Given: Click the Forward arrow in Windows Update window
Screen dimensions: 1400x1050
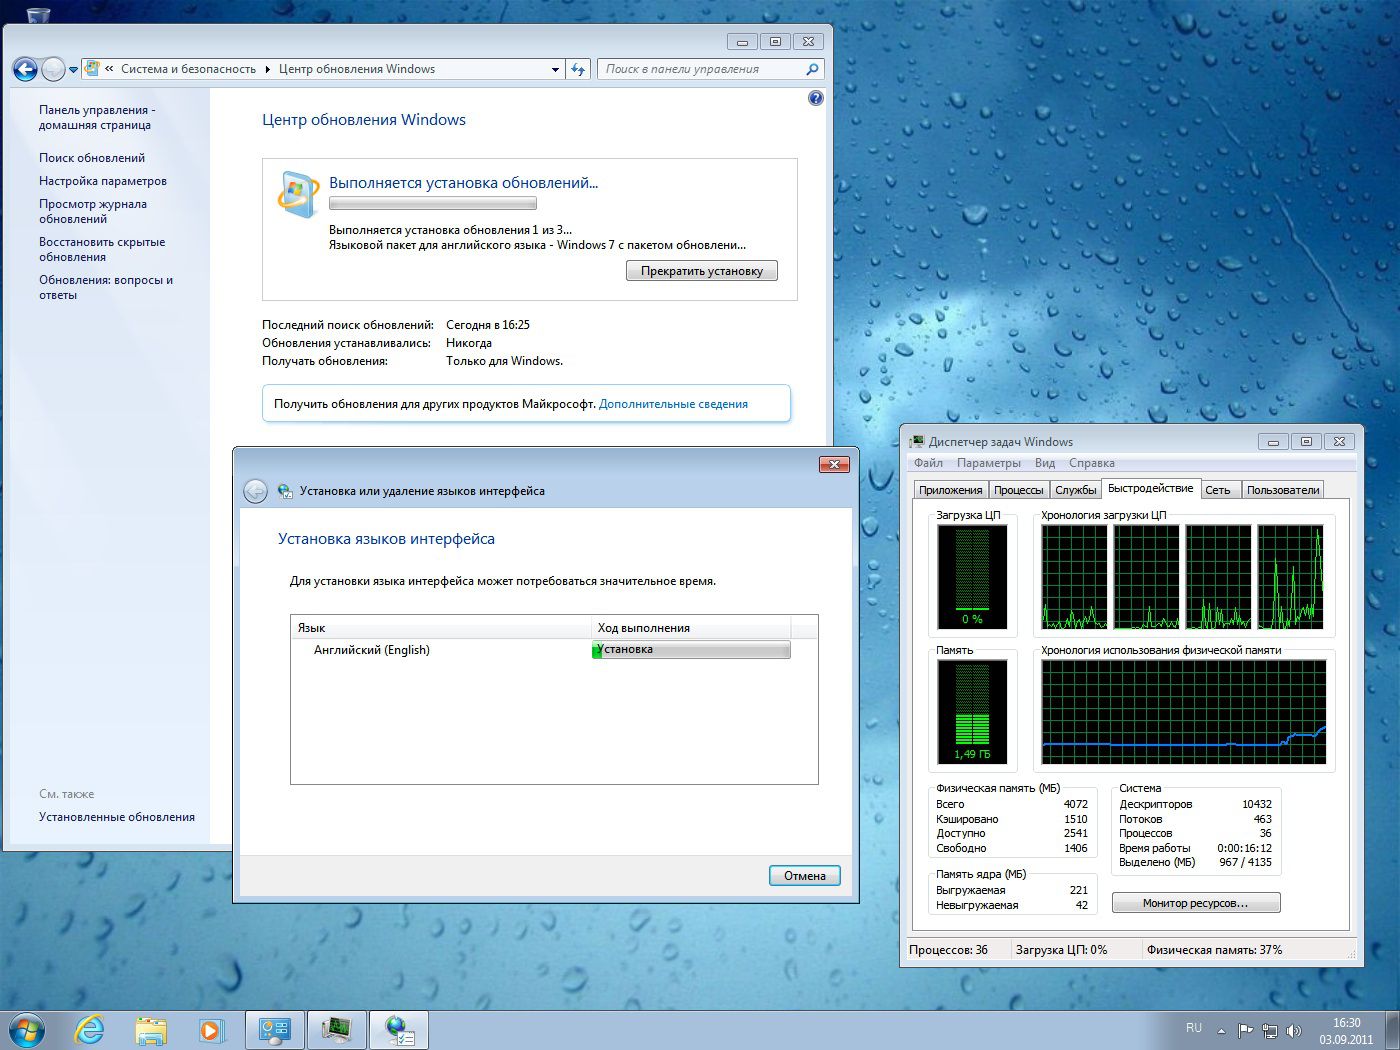Looking at the screenshot, I should (x=54, y=69).
